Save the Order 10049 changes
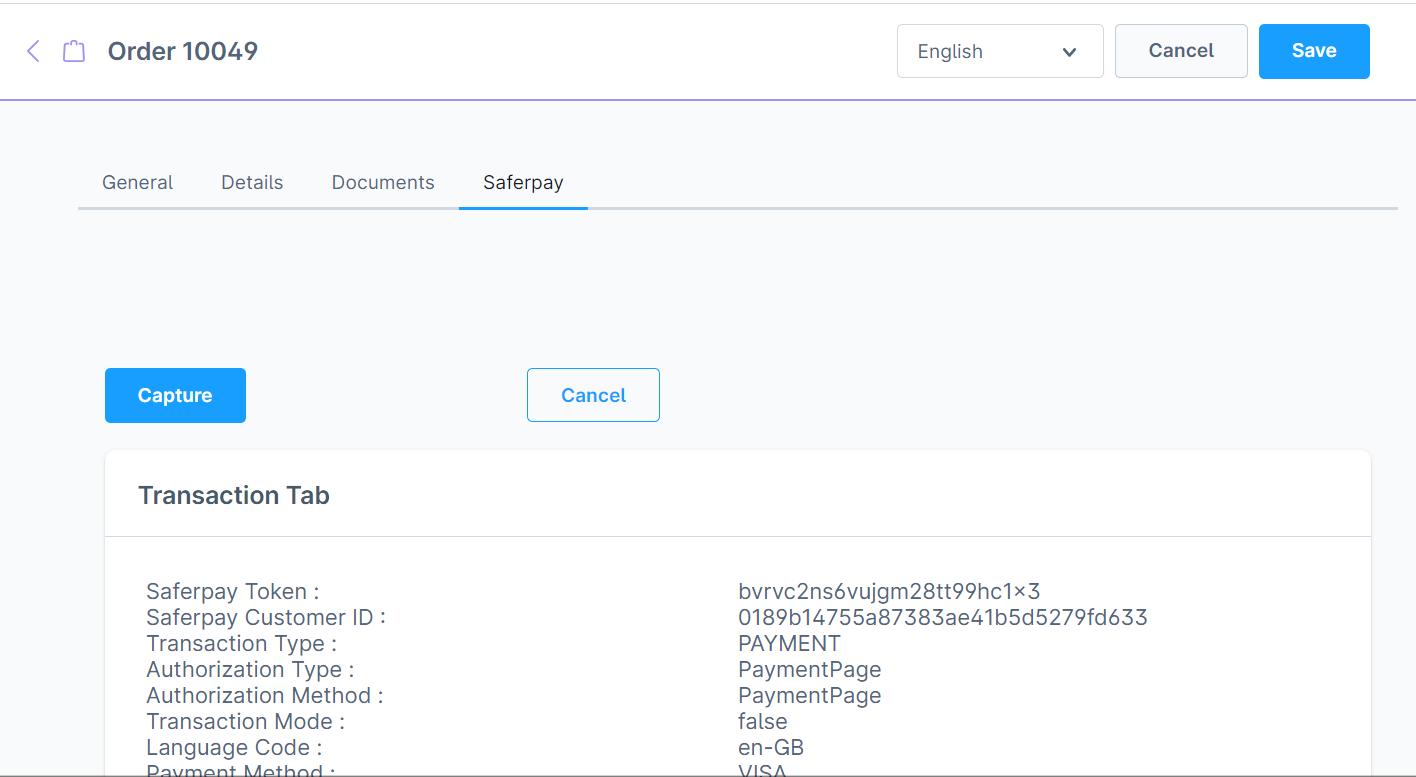This screenshot has height=777, width=1416. [1314, 50]
